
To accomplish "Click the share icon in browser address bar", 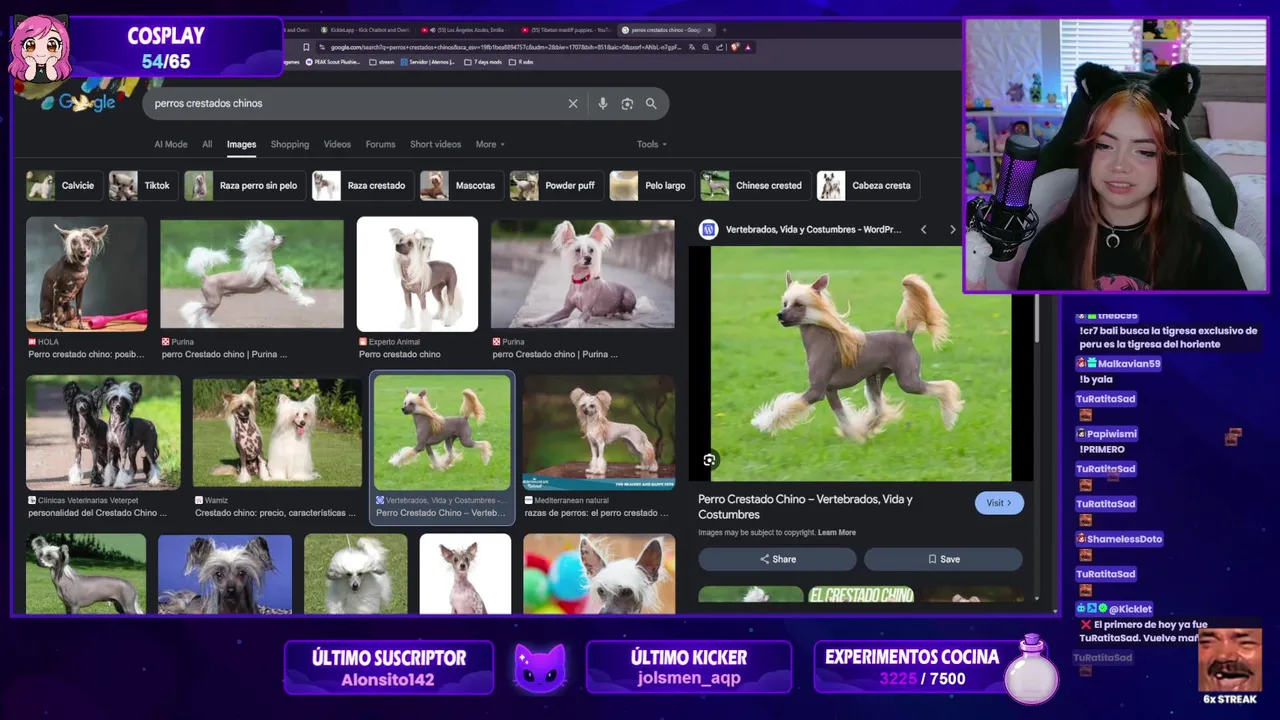I will 720,47.
